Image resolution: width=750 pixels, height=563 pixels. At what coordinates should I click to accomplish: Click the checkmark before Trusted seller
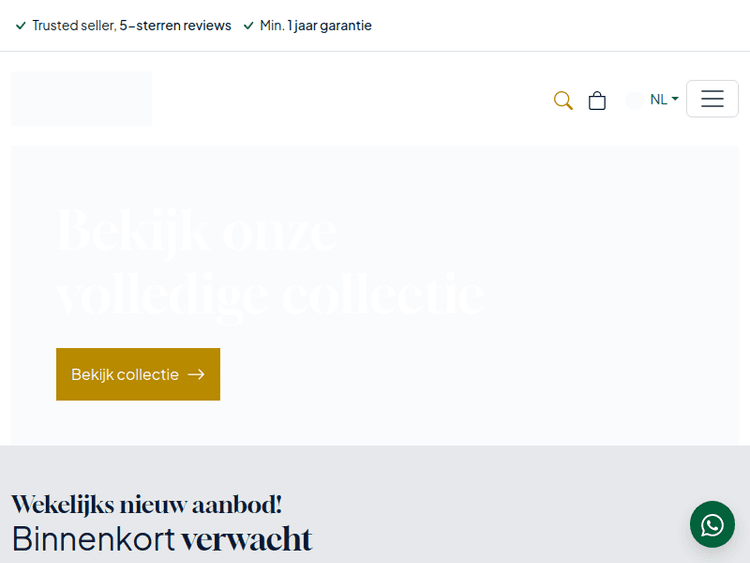point(21,26)
